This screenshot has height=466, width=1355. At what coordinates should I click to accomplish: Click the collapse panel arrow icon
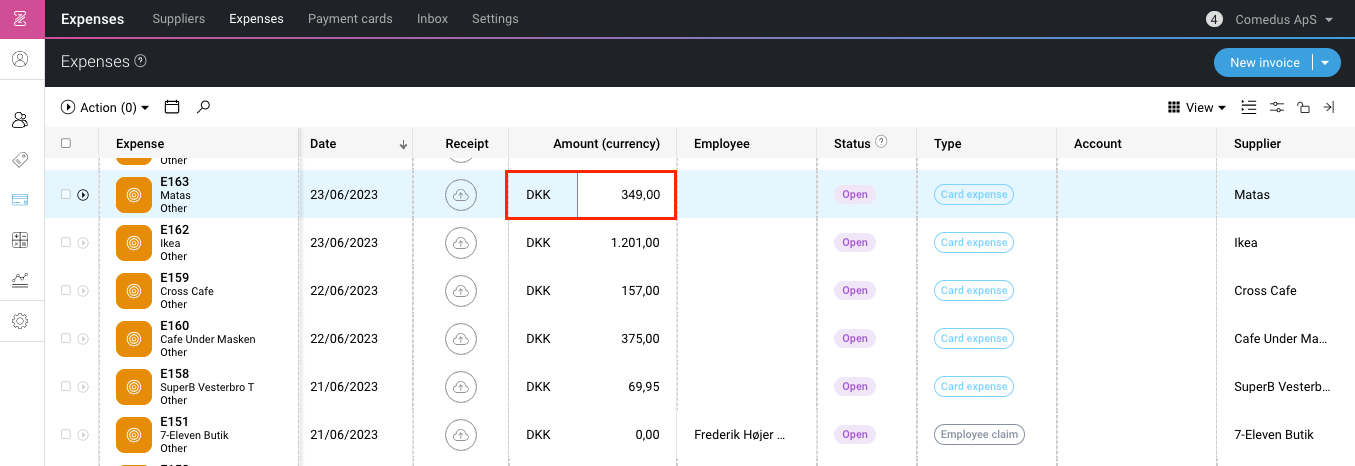pyautogui.click(x=1329, y=107)
